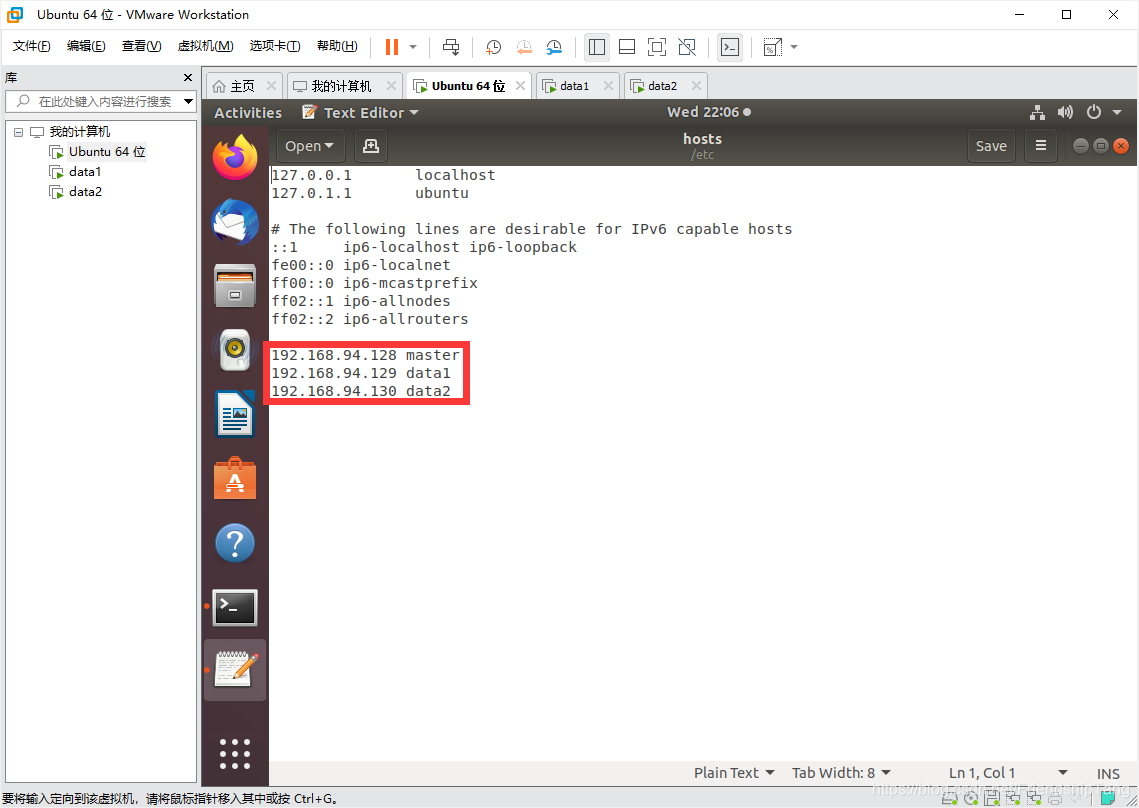Open the snapshot manager wrench-clock icon
Screen dimensions: 1139x808
click(554, 47)
